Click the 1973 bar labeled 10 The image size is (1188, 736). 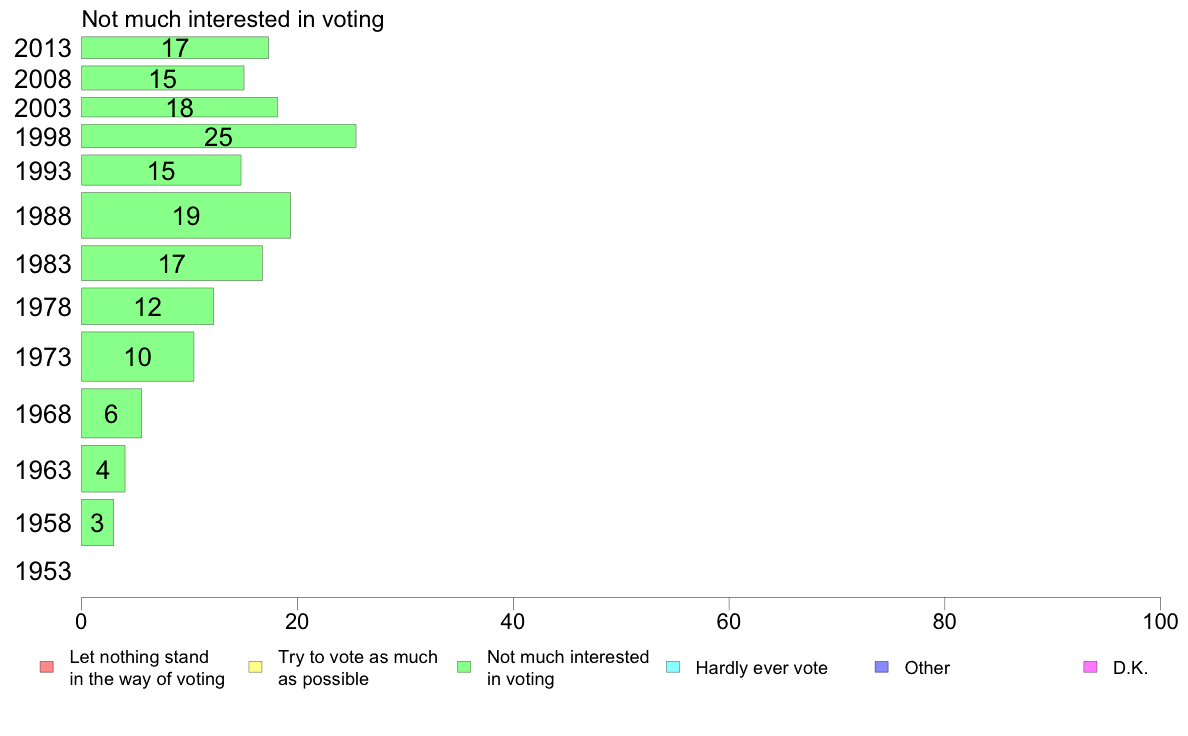137,356
